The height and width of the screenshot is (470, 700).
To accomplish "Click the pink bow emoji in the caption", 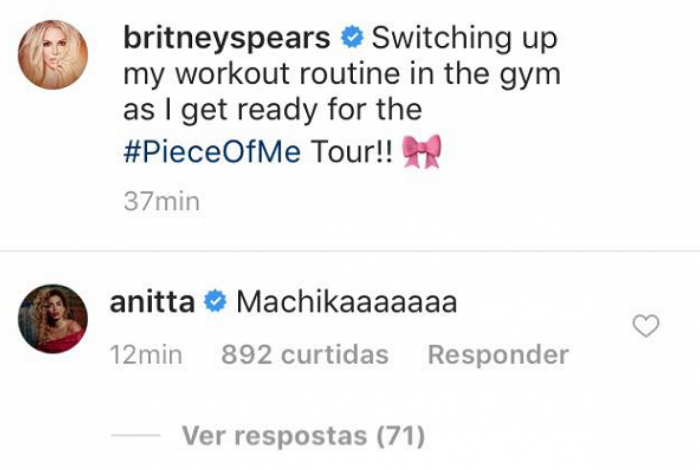I will click(420, 152).
